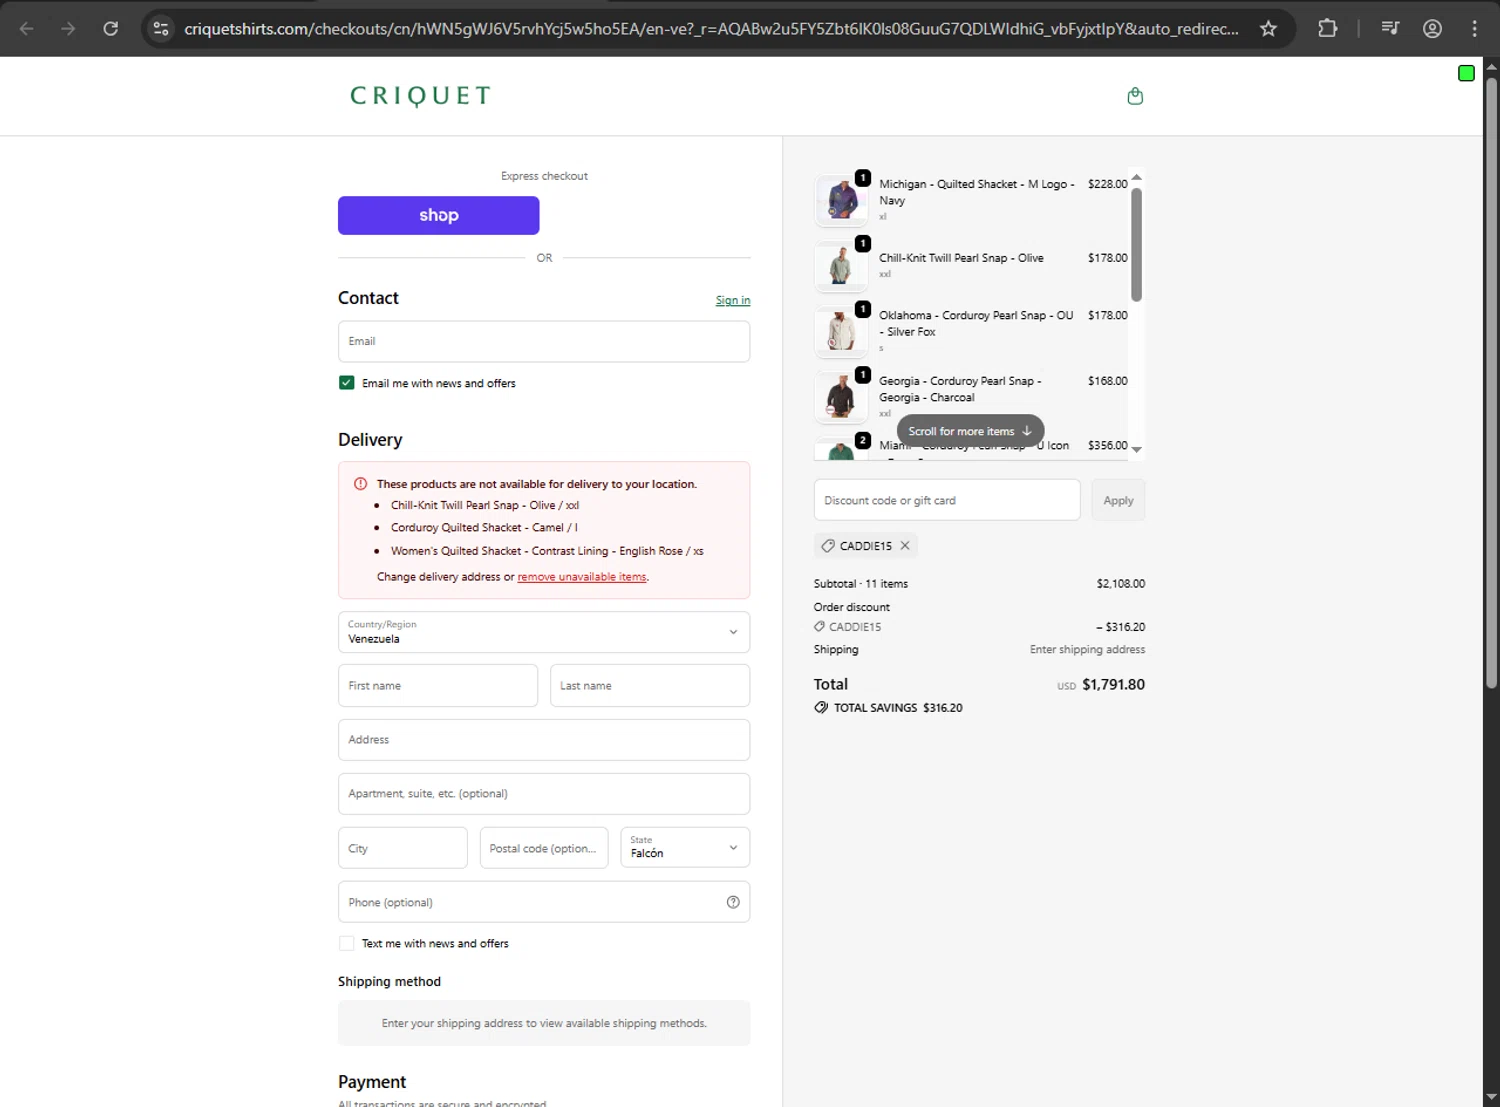Click the phone field help question mark icon
This screenshot has height=1107, width=1500.
(x=733, y=902)
